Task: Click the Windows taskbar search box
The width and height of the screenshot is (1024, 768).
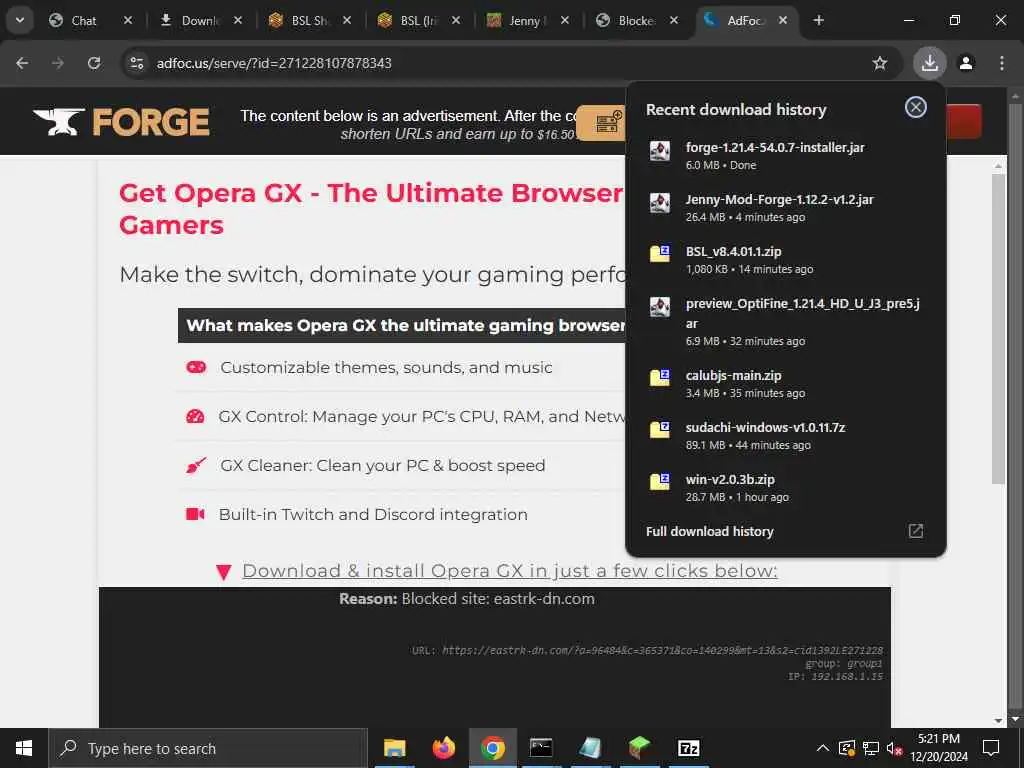Action: [x=208, y=748]
